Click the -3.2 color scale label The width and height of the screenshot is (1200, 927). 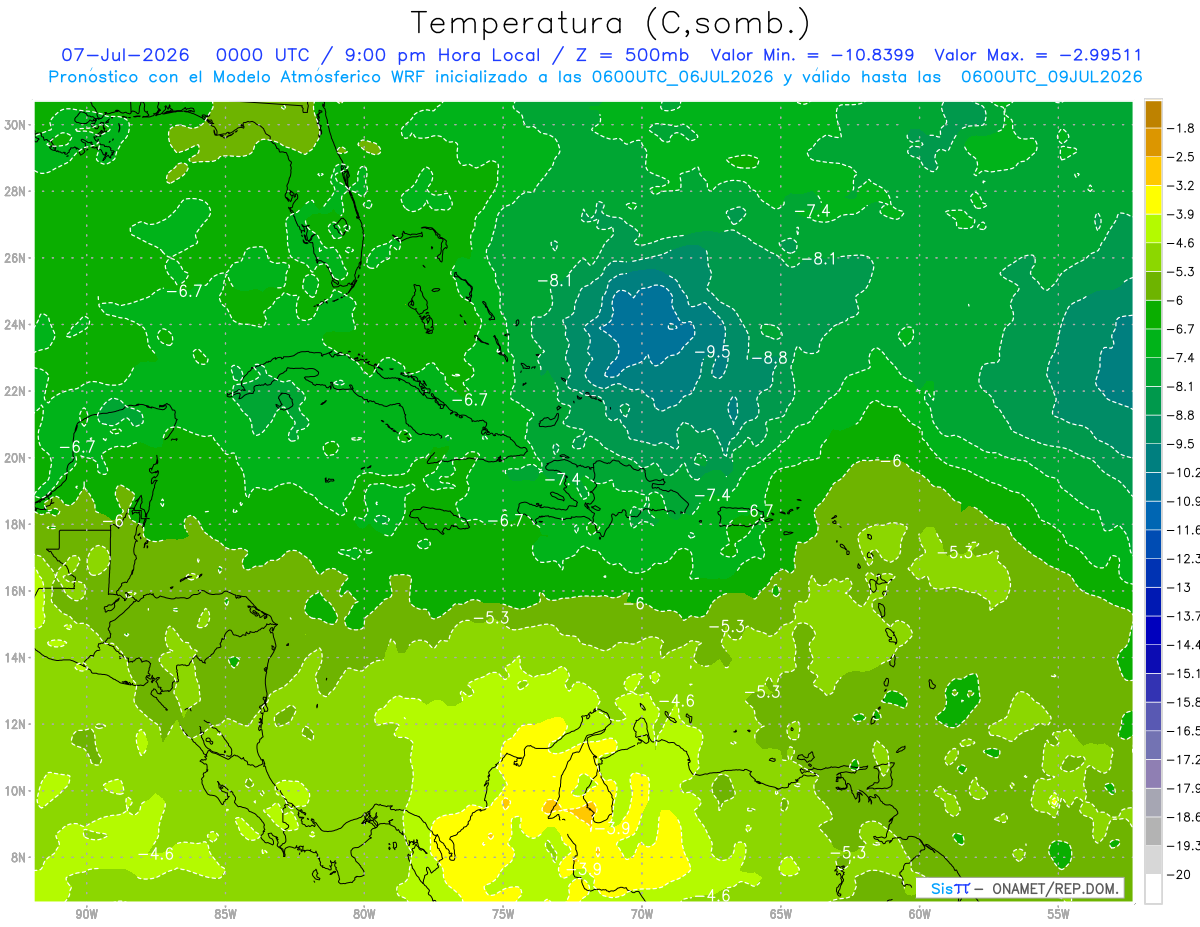tap(1180, 186)
